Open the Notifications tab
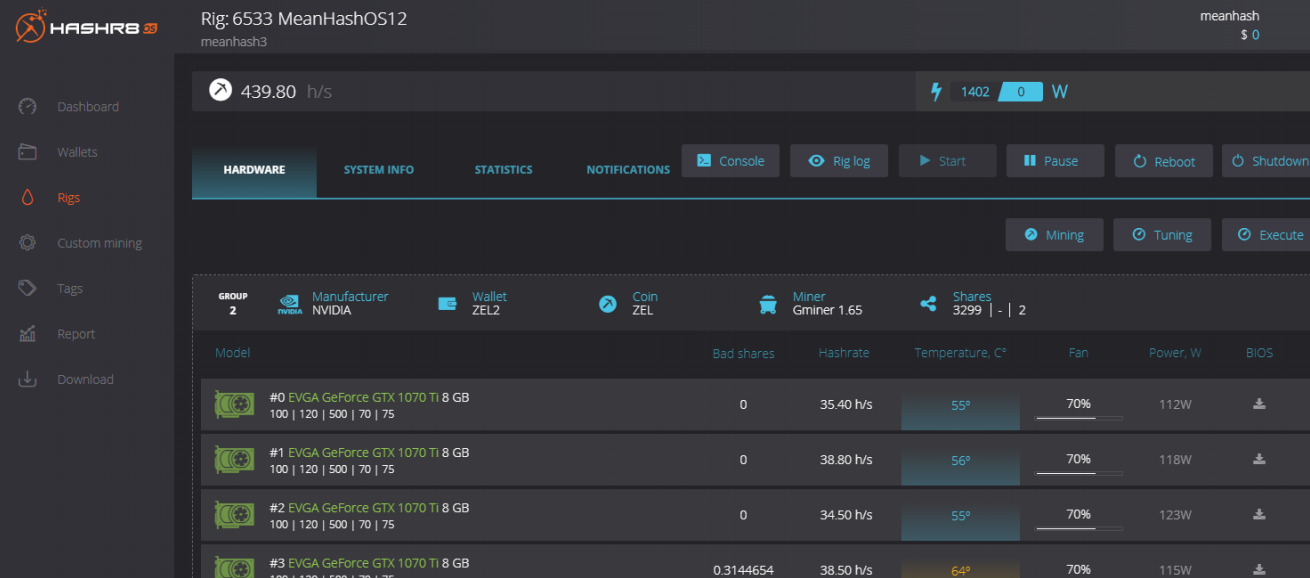 [x=628, y=170]
